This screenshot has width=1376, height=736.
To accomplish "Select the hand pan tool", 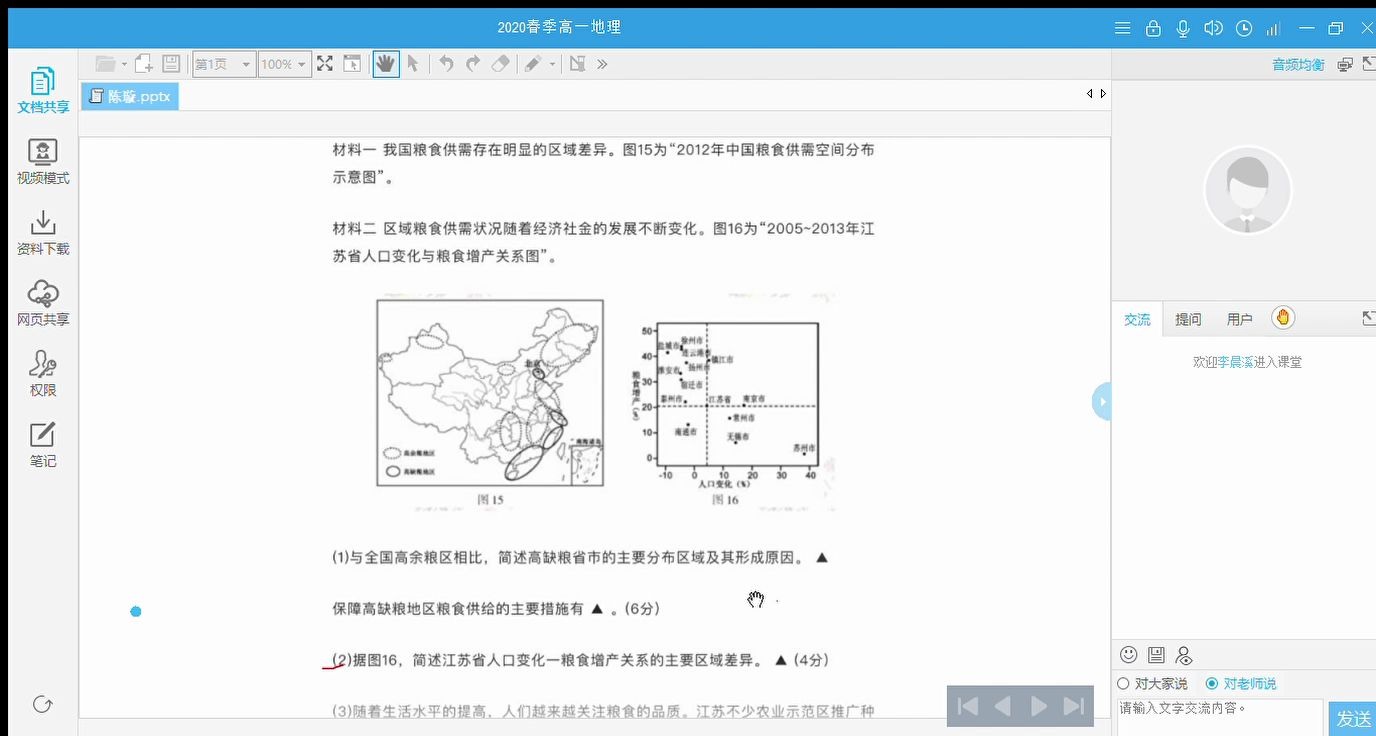I will [x=385, y=64].
